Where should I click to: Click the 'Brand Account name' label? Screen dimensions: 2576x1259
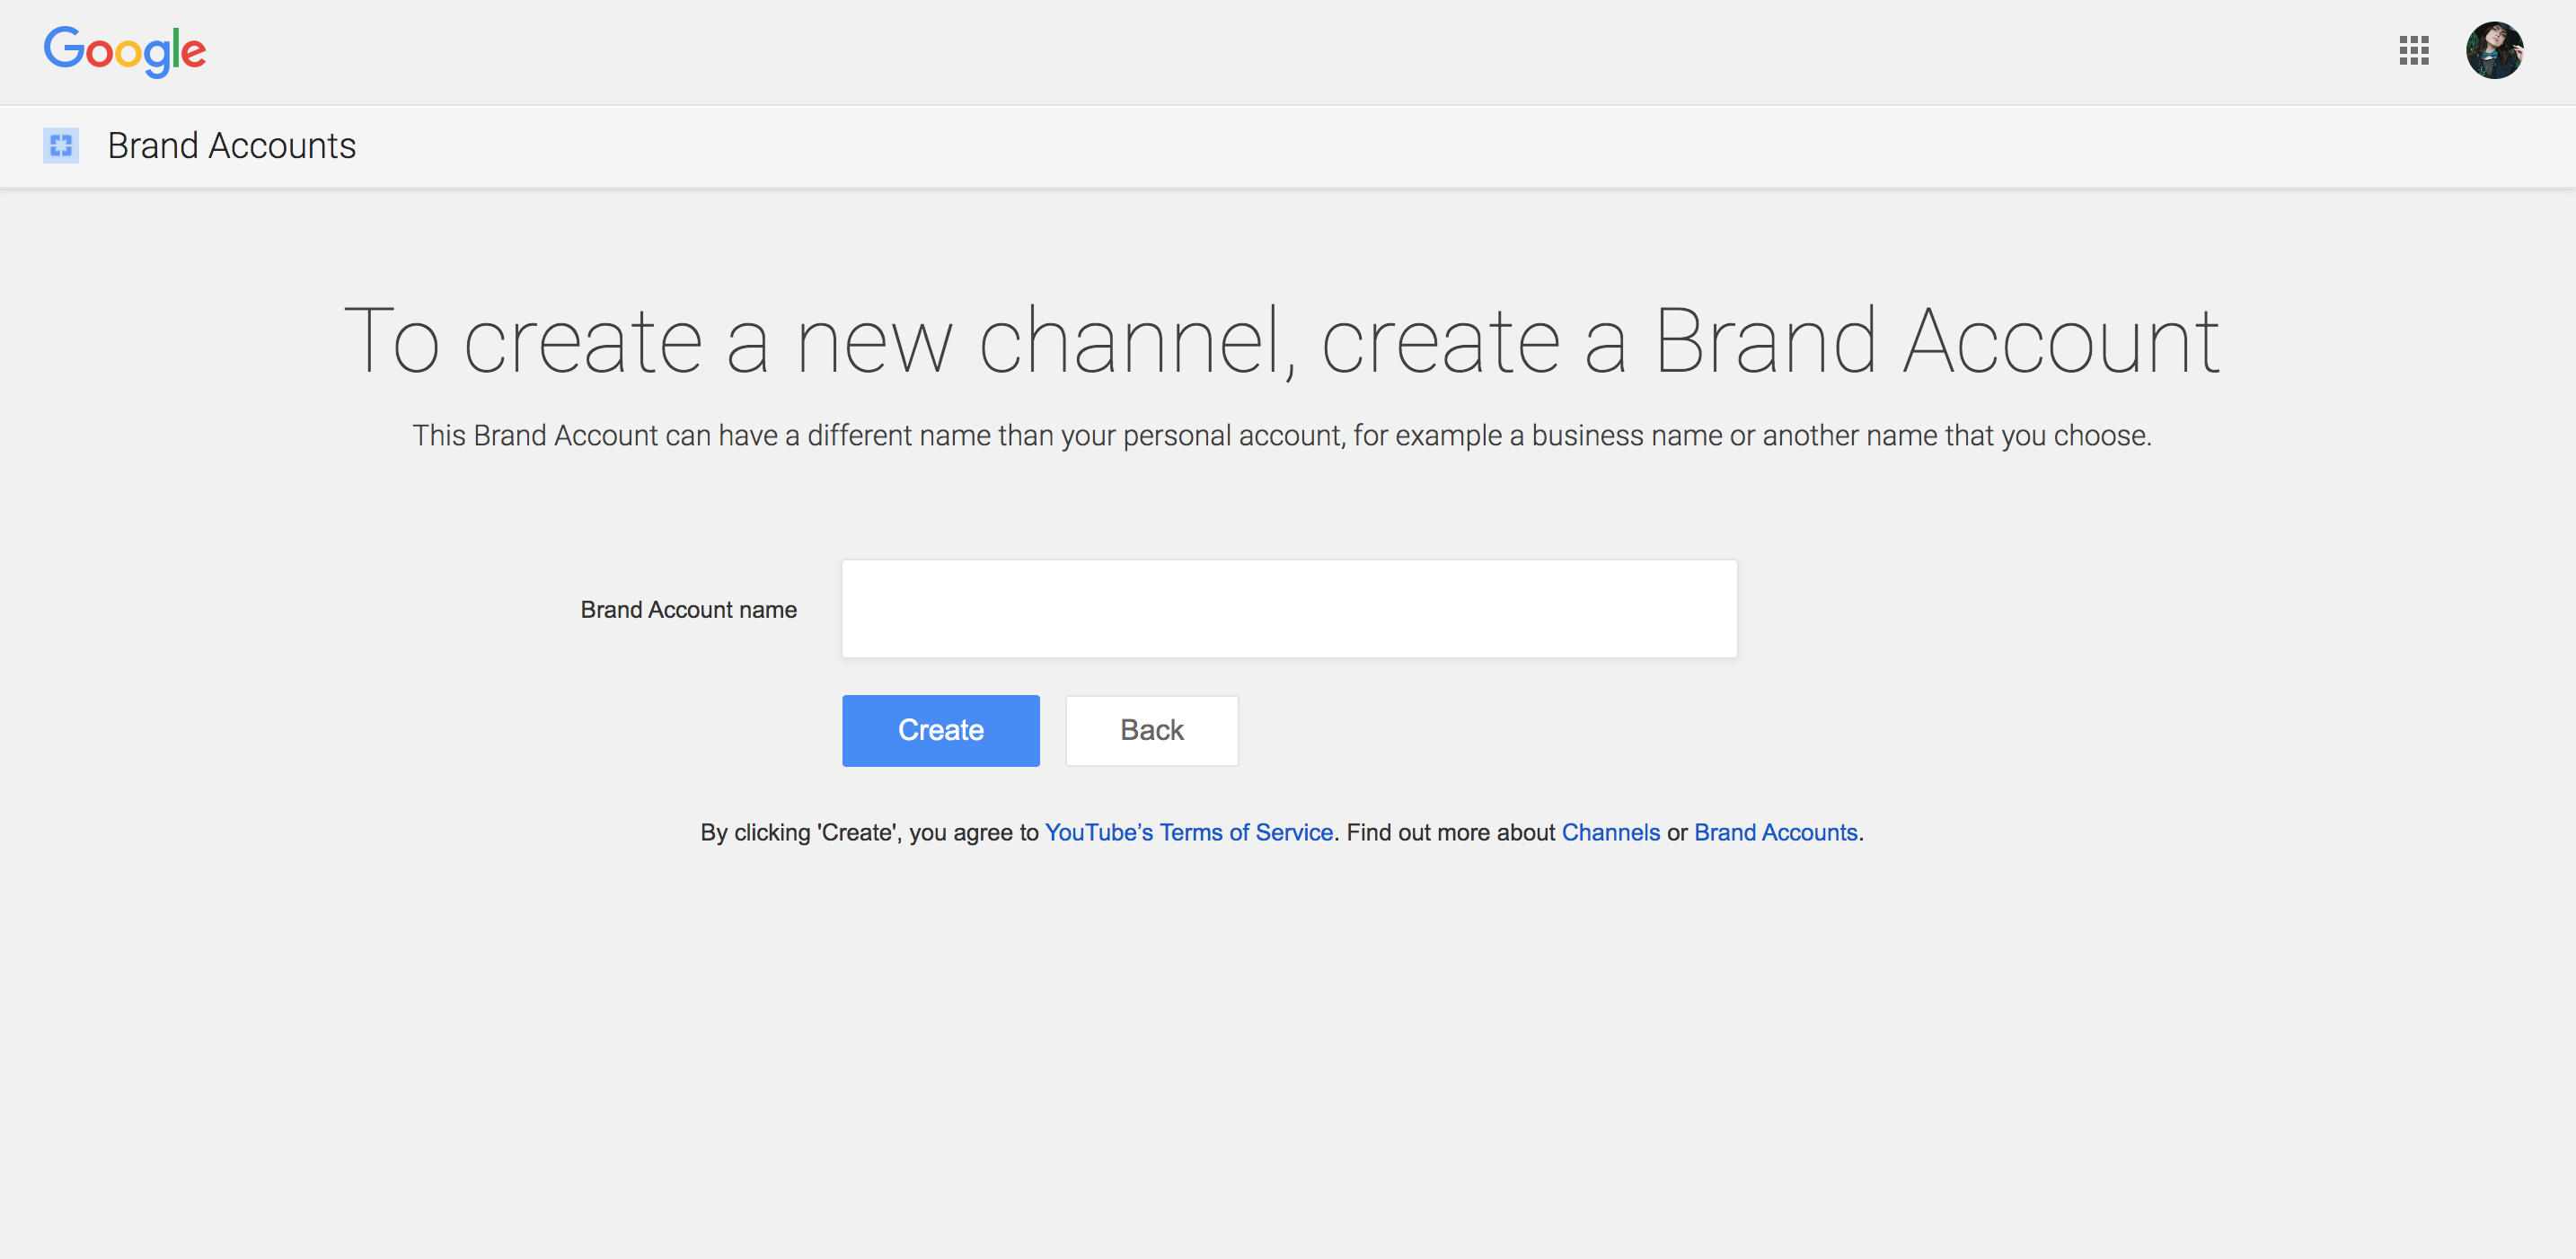pyautogui.click(x=688, y=609)
